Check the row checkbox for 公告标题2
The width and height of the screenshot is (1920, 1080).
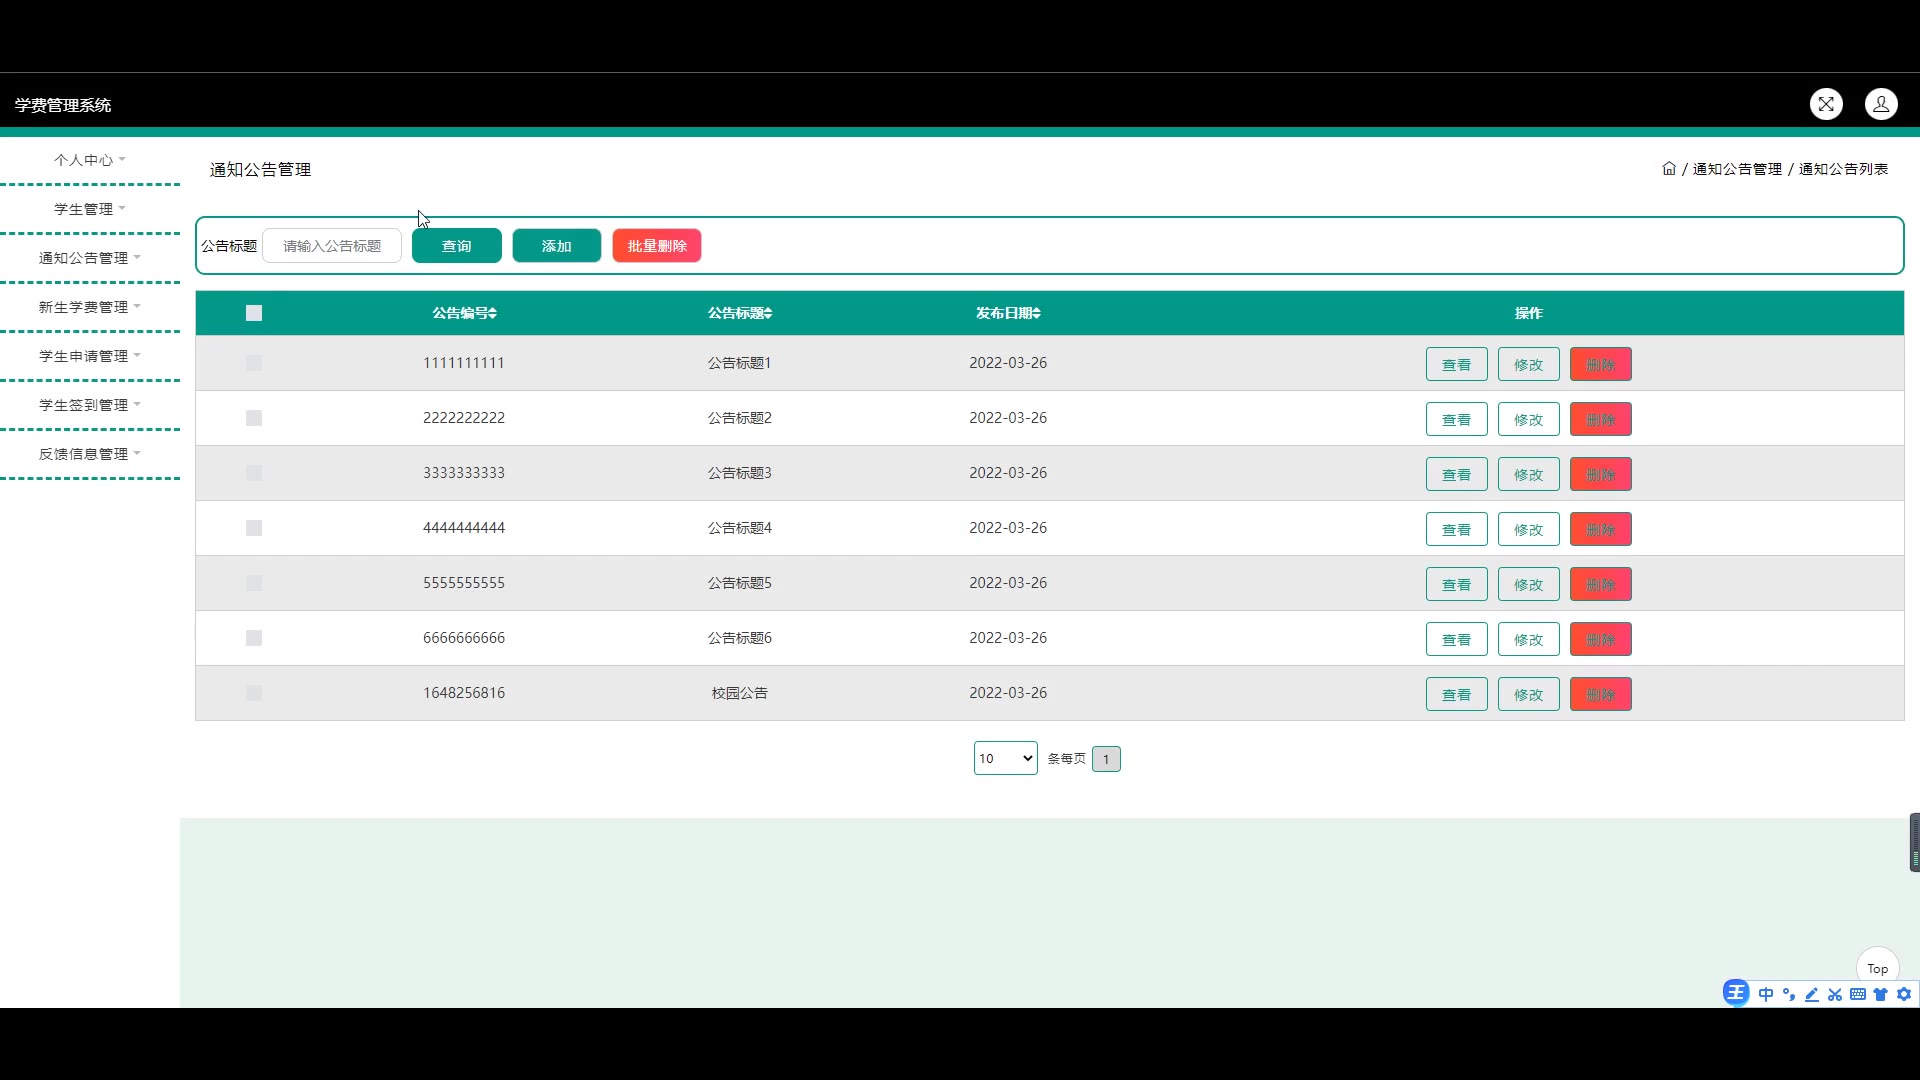254,418
